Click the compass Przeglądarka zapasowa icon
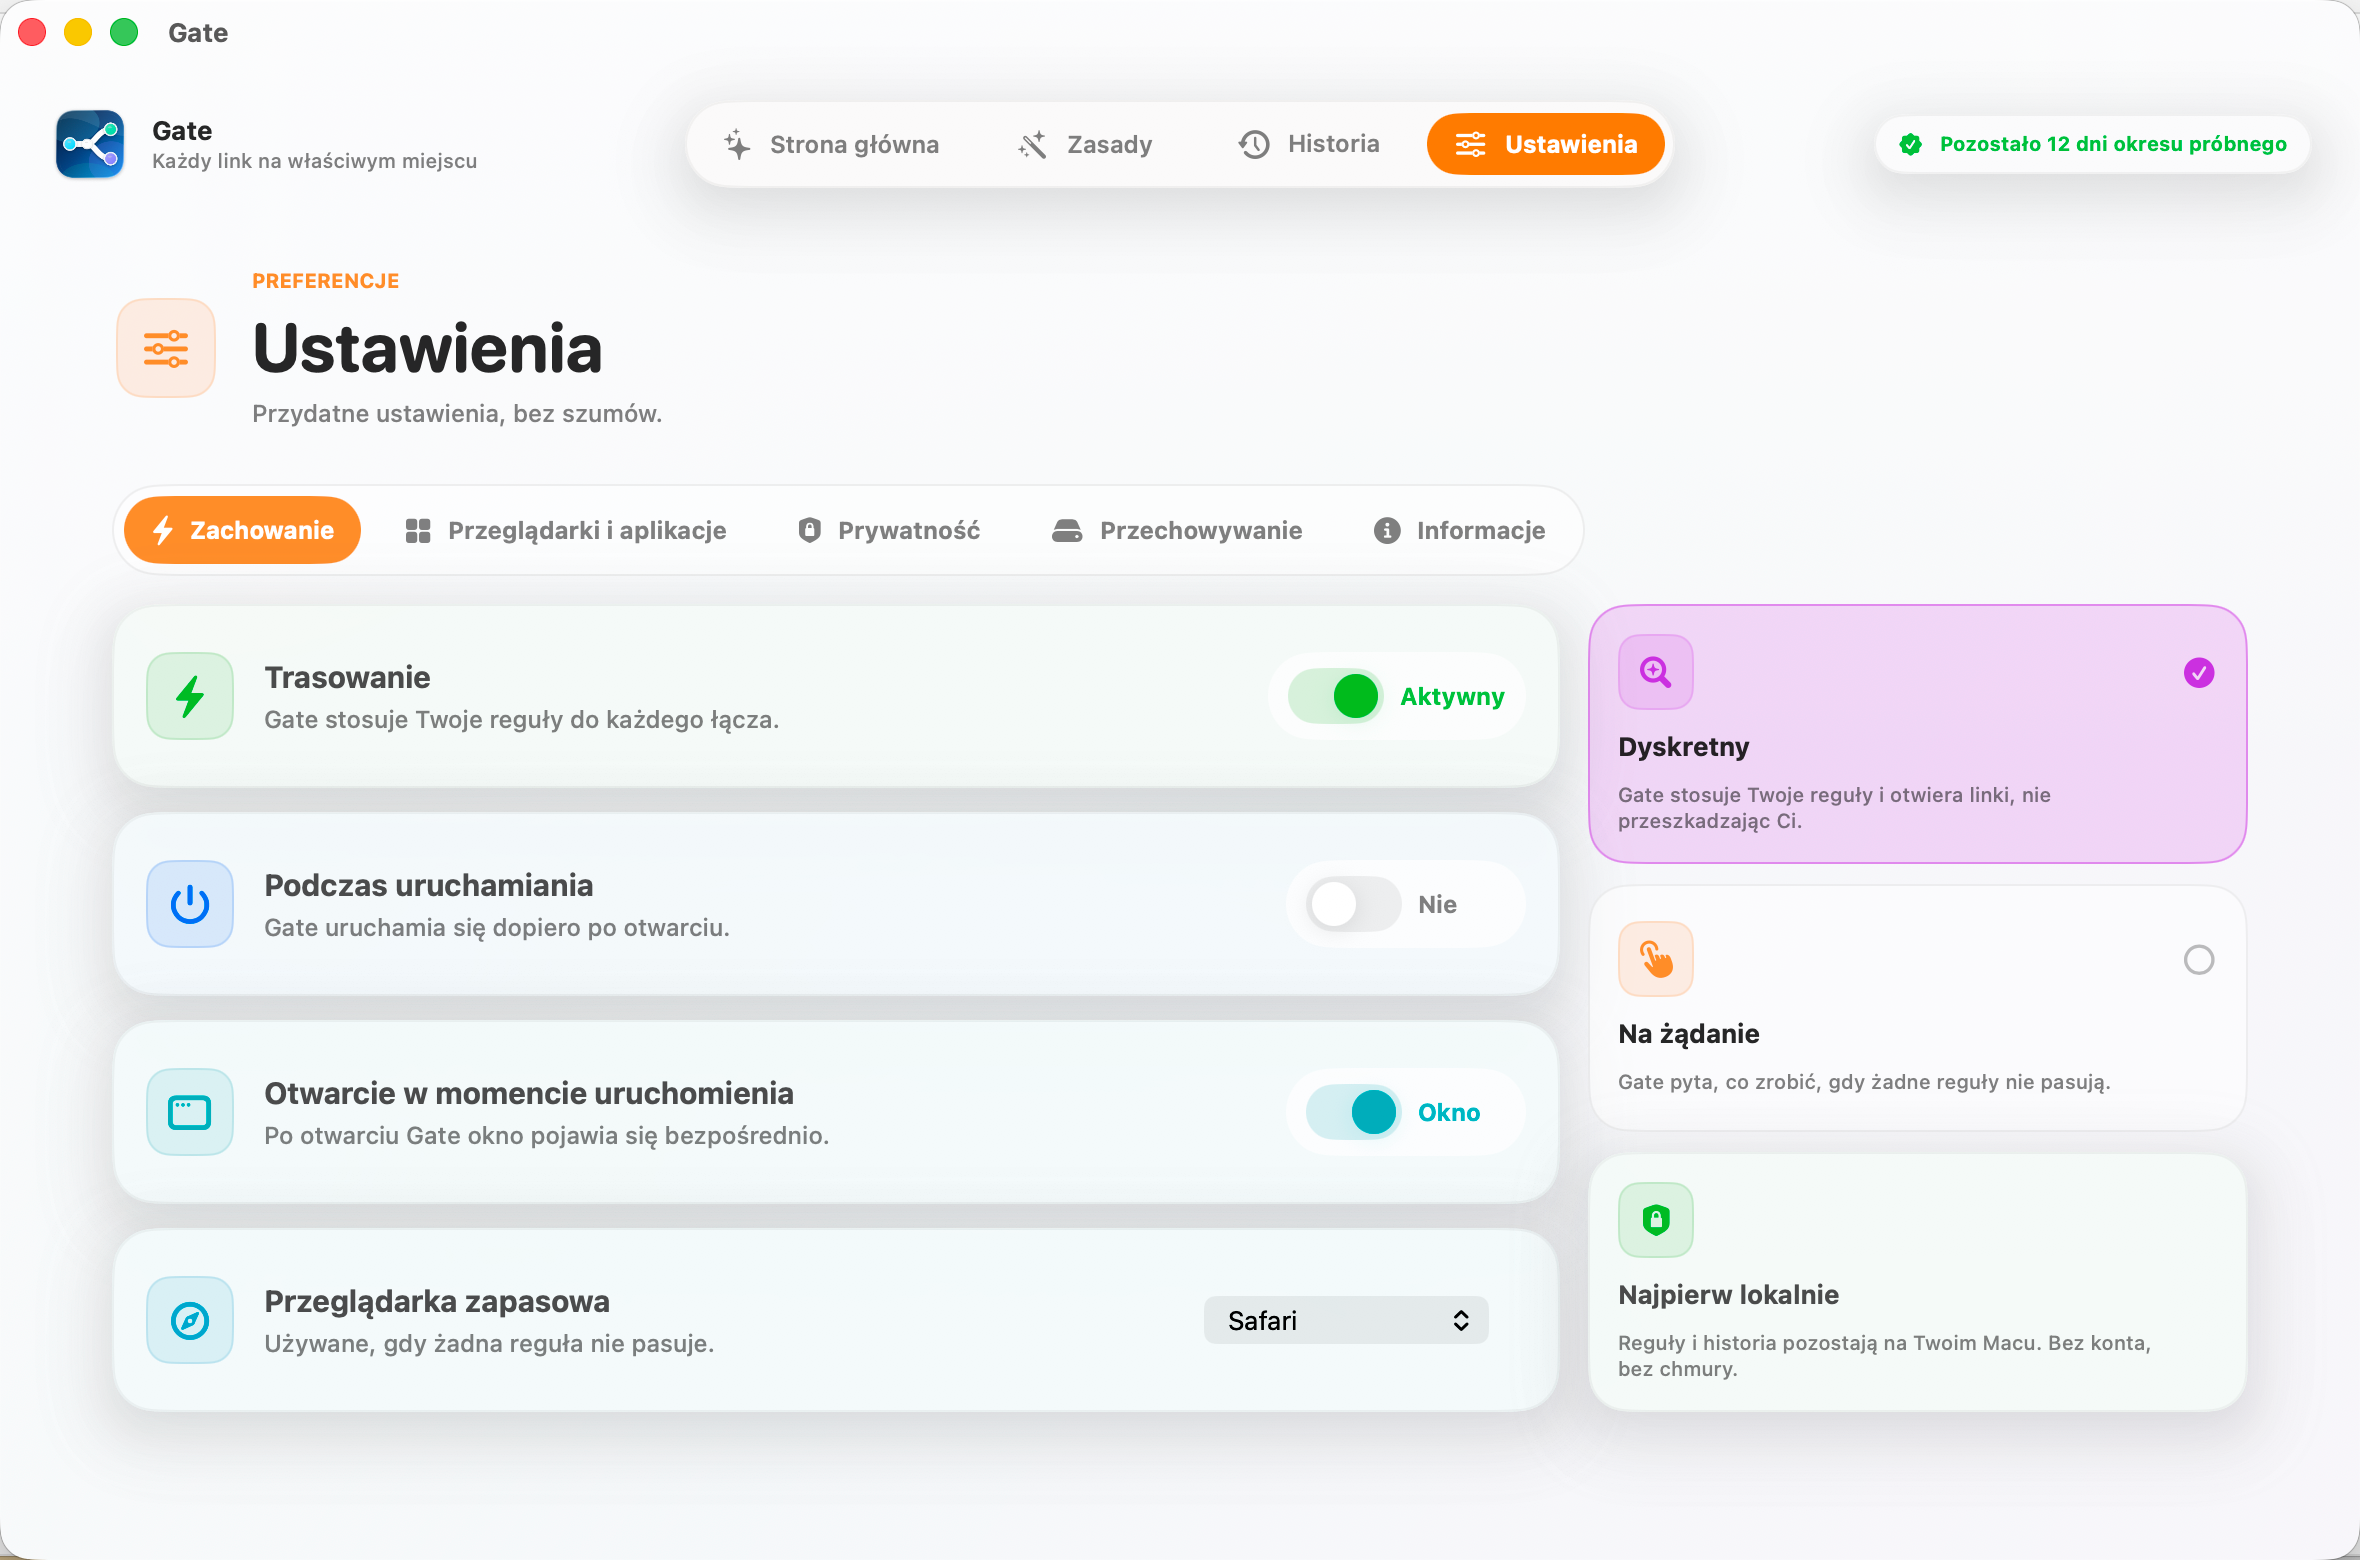The image size is (2360, 1560). 190,1320
